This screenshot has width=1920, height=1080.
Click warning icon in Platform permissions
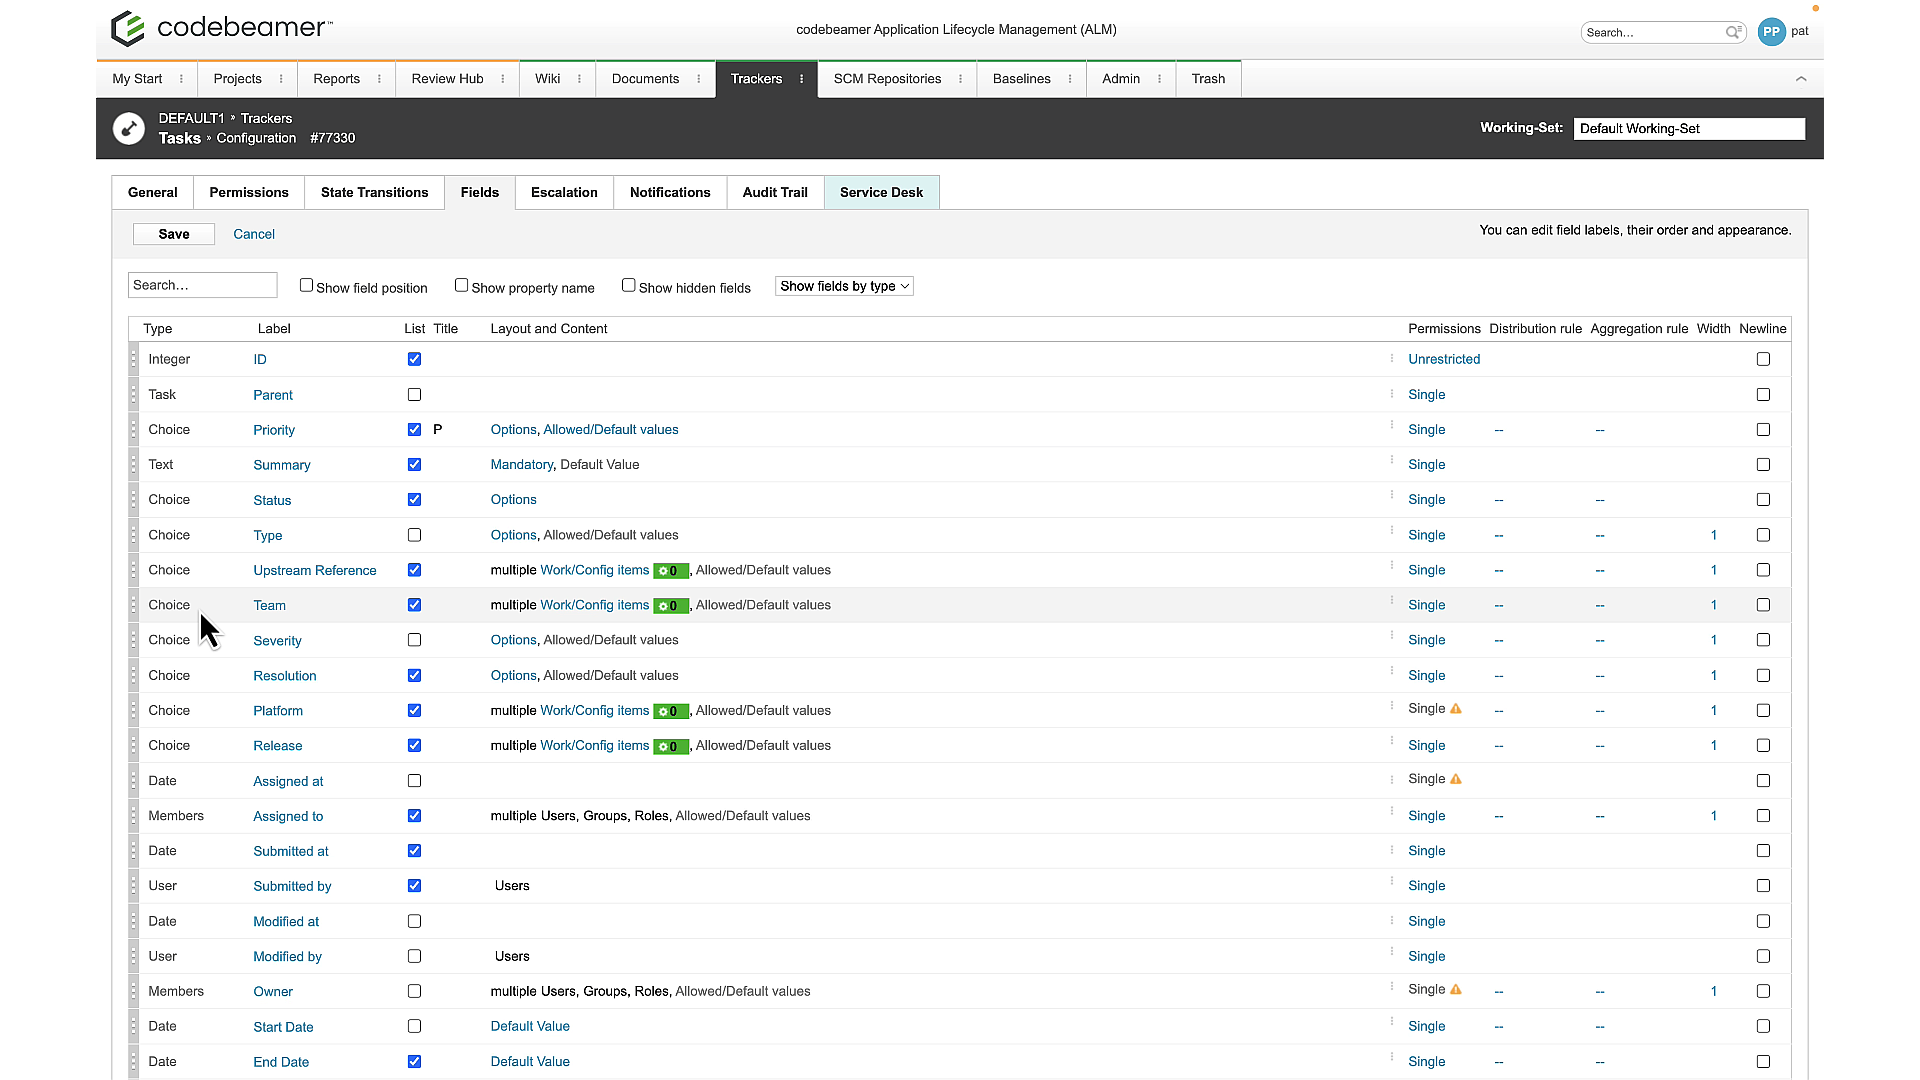pyautogui.click(x=1456, y=709)
